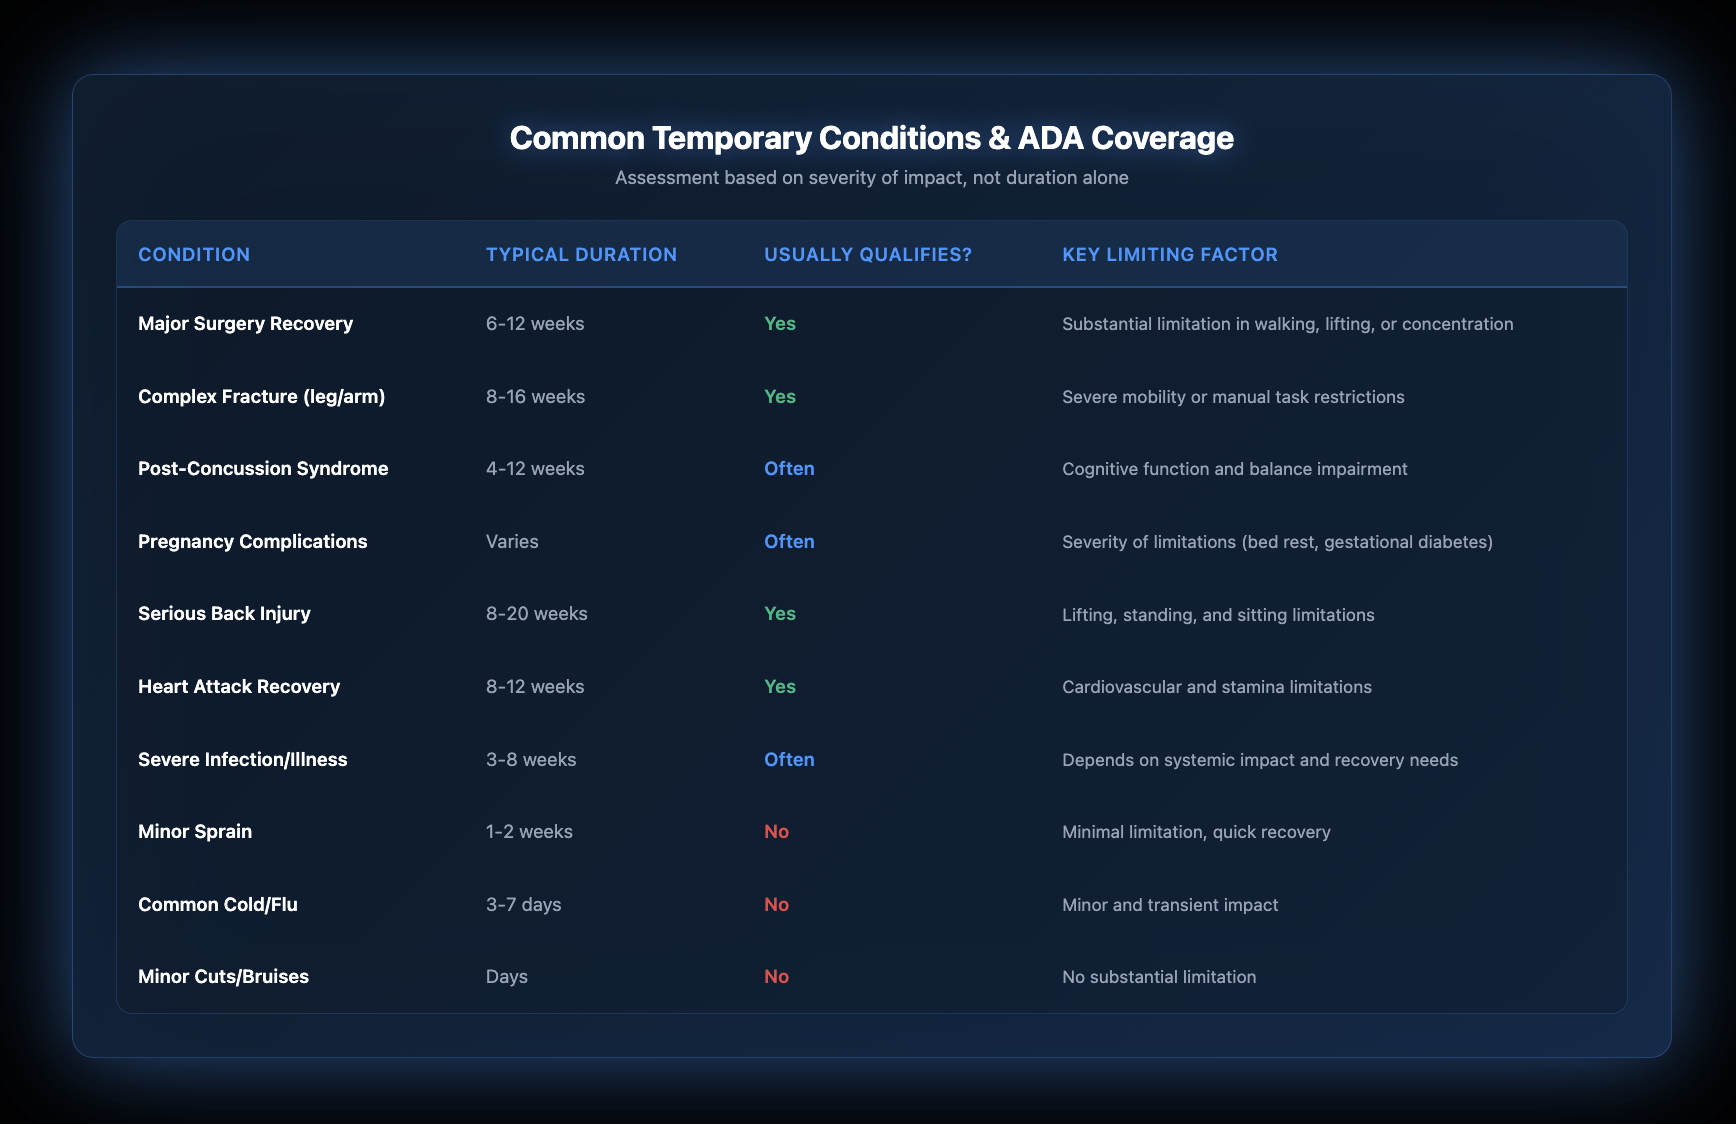The width and height of the screenshot is (1736, 1124).
Task: Click the Minor Cuts/Bruises condition name
Action: coord(223,977)
